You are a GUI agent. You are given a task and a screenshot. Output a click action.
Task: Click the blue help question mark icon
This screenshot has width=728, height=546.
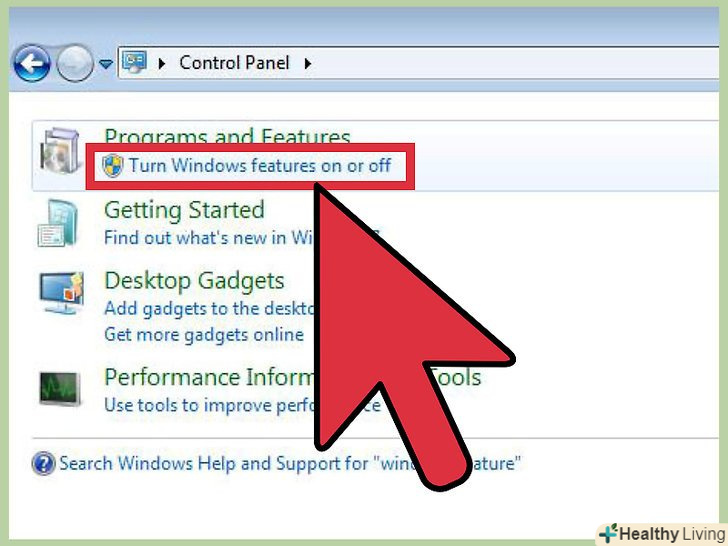[x=44, y=463]
